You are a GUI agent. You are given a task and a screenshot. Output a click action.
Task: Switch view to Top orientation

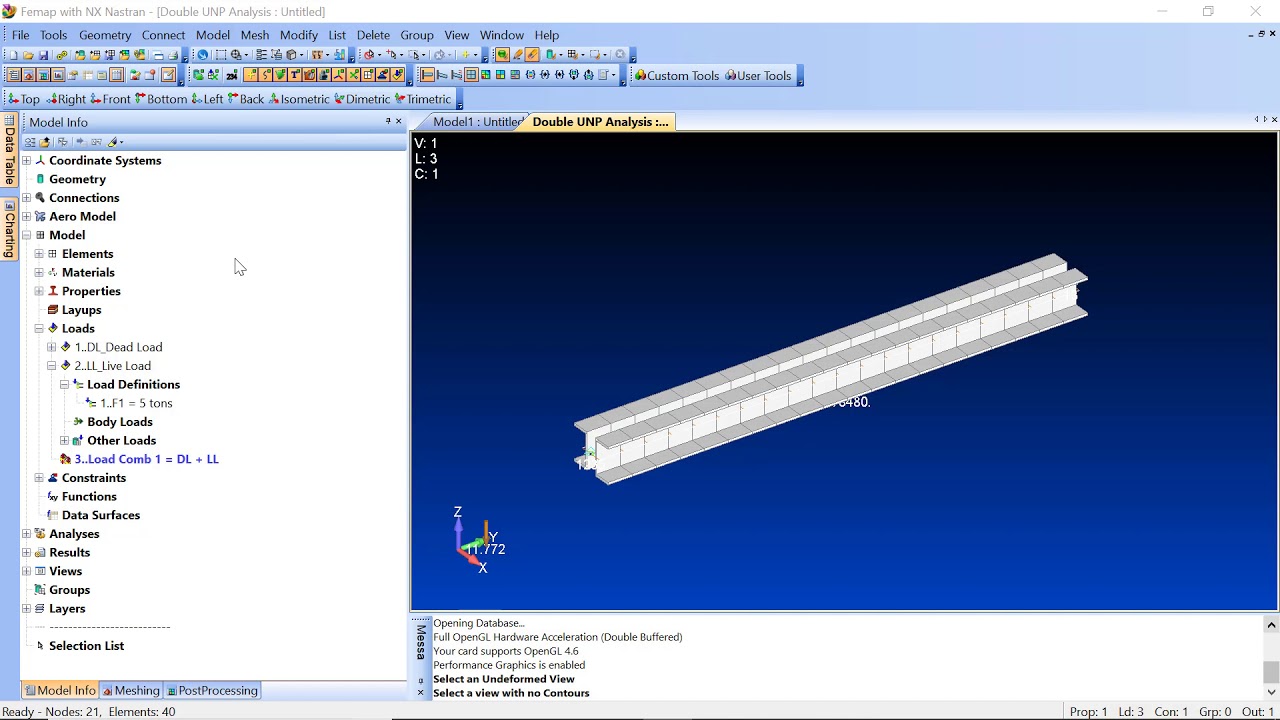24,99
